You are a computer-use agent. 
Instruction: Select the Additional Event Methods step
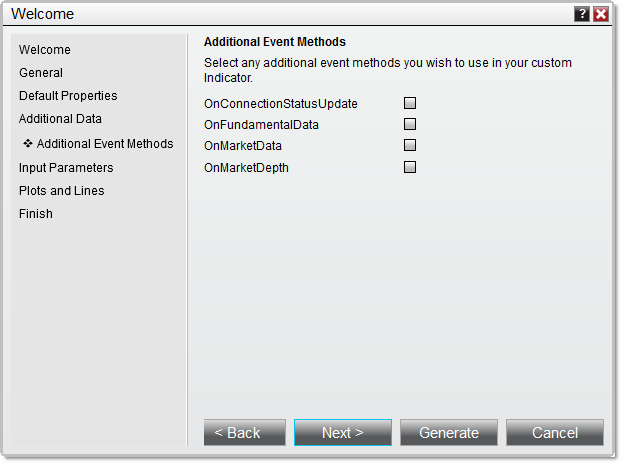(x=105, y=144)
